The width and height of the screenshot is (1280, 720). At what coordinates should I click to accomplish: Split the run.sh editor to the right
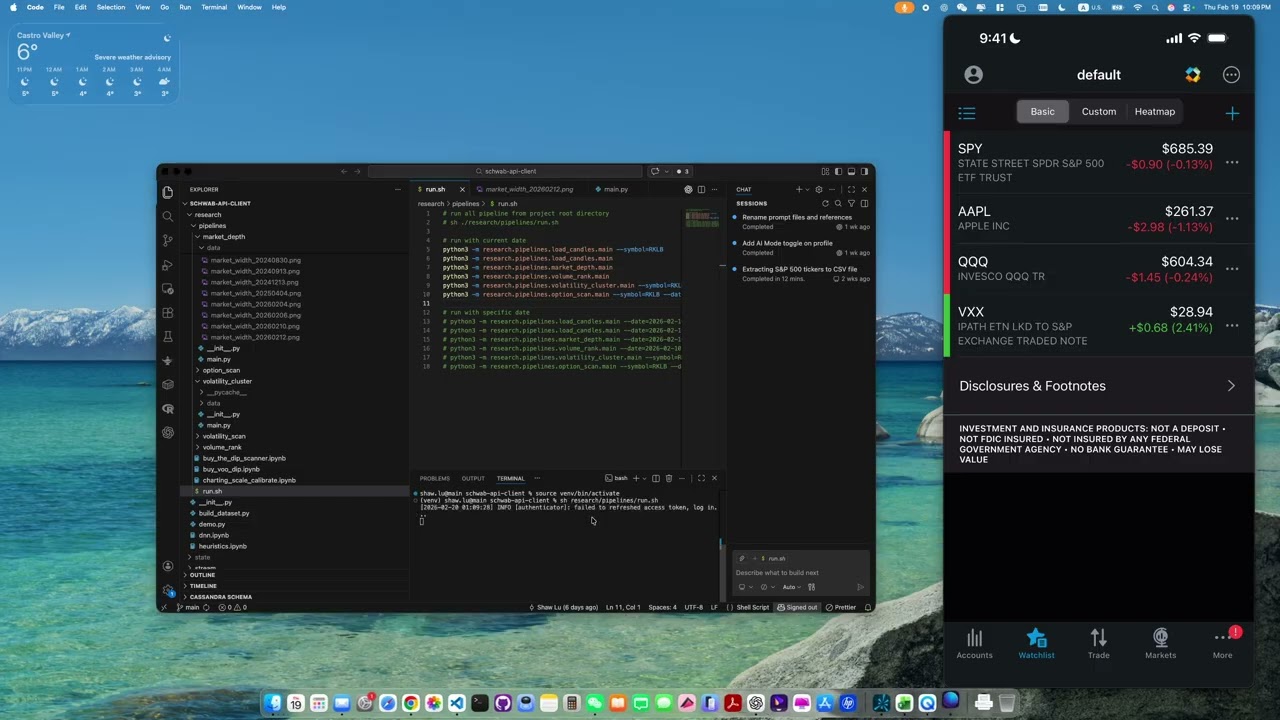[701, 189]
